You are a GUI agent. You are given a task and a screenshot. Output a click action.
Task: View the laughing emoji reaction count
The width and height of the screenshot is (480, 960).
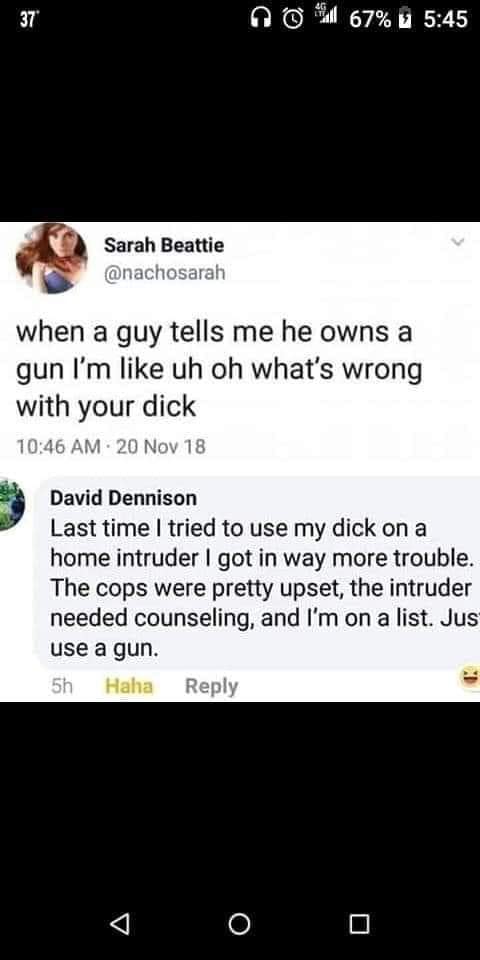coord(470,678)
